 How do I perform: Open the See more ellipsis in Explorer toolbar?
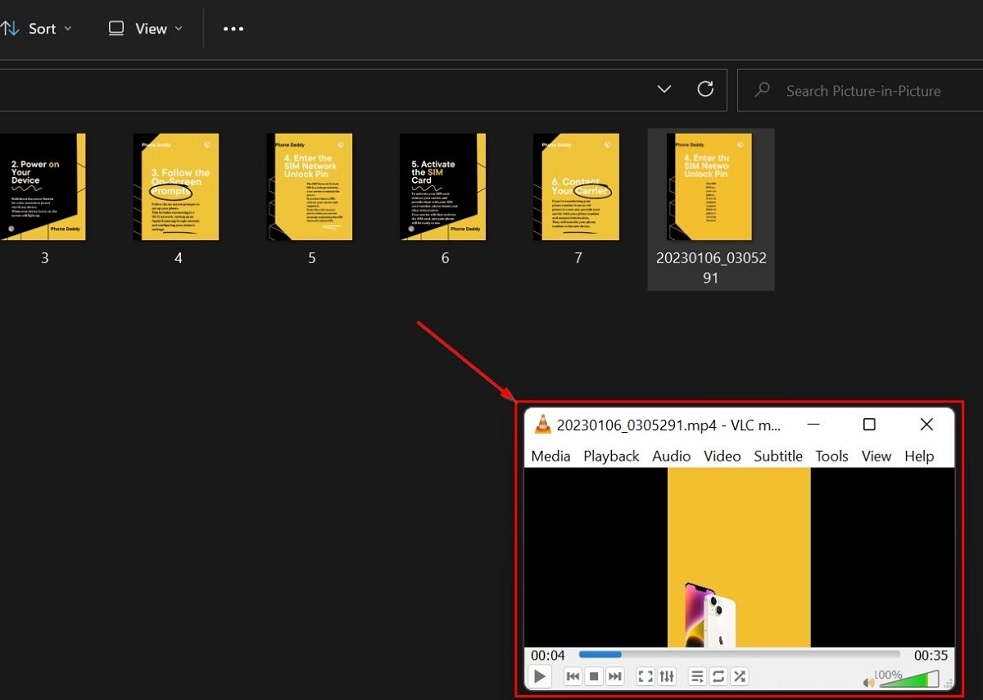pyautogui.click(x=233, y=28)
